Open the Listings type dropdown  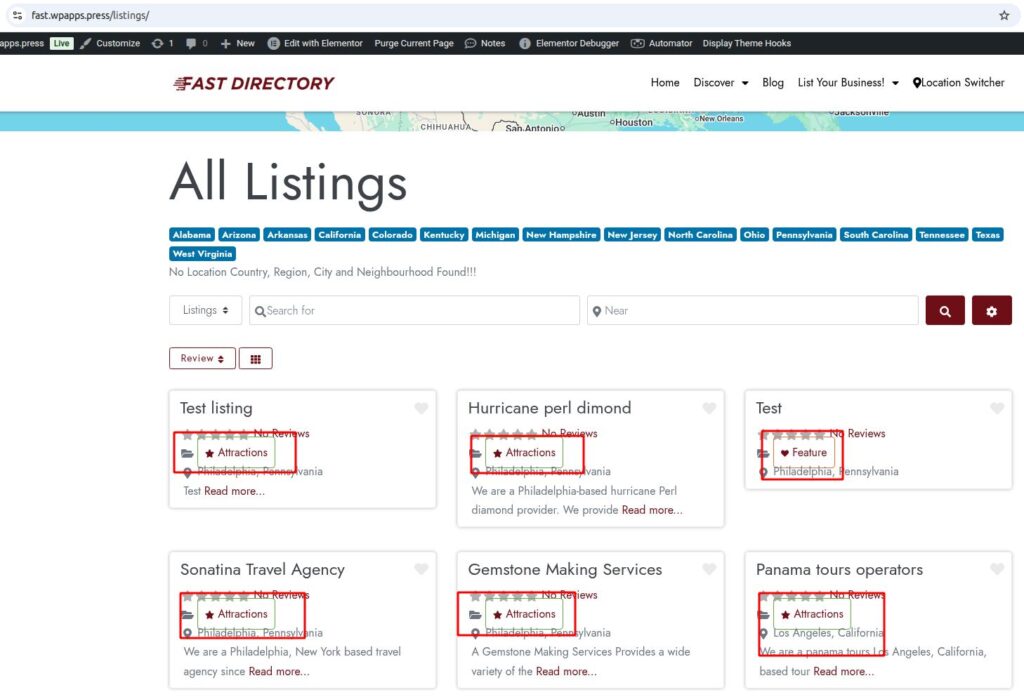pos(205,311)
